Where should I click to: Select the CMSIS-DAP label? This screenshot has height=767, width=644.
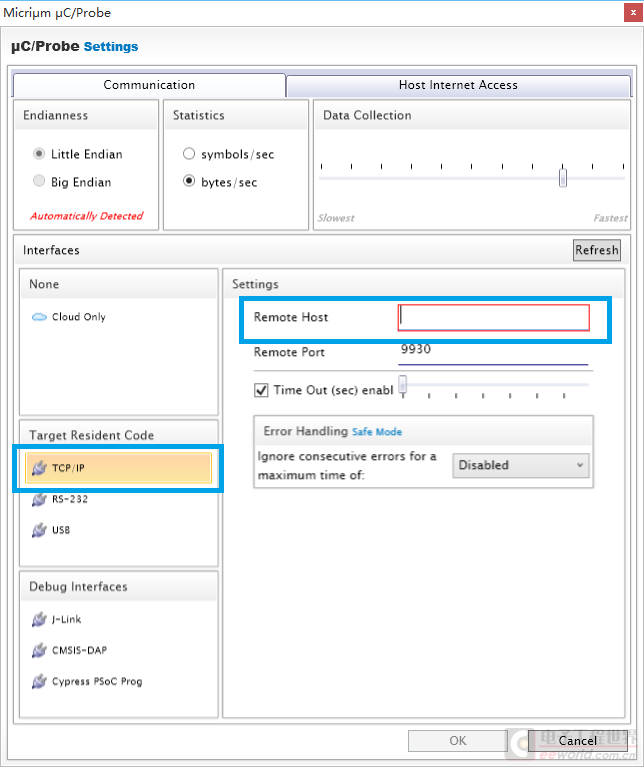[80, 651]
